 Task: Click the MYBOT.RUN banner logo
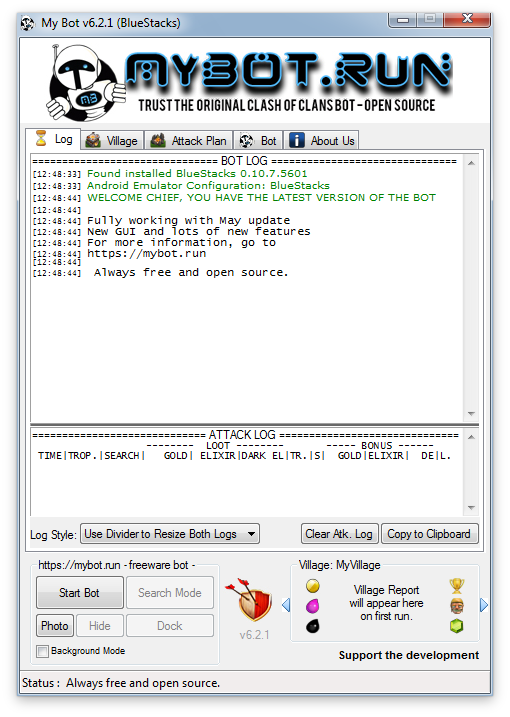click(x=289, y=71)
